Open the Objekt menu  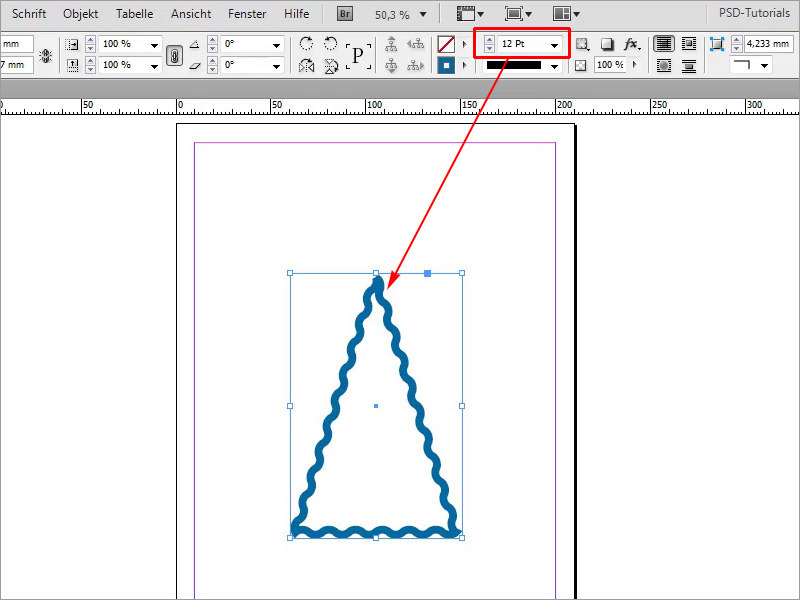[x=80, y=14]
